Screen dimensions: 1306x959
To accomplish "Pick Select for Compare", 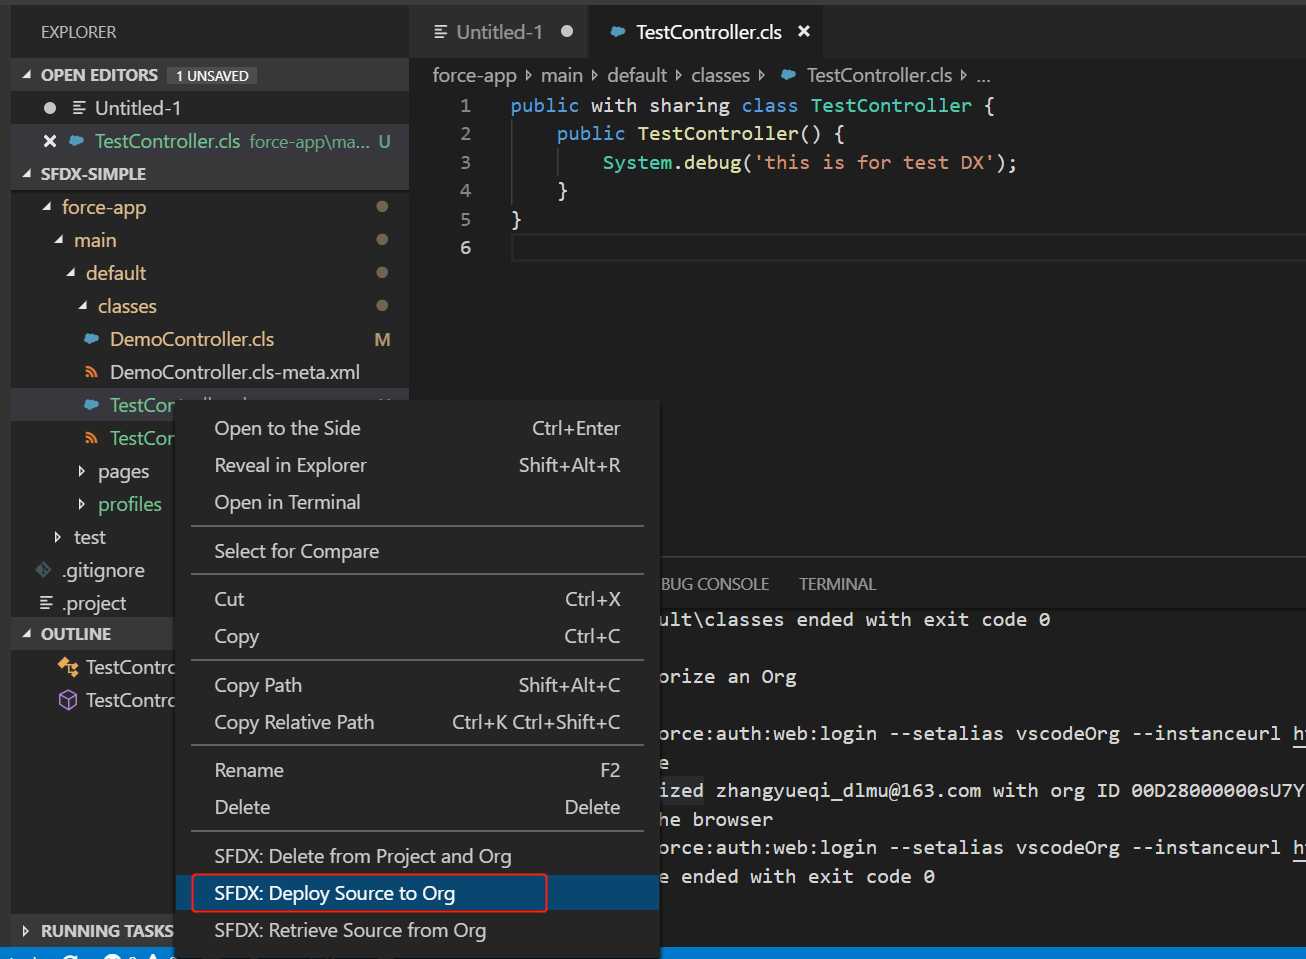I will [x=417, y=551].
